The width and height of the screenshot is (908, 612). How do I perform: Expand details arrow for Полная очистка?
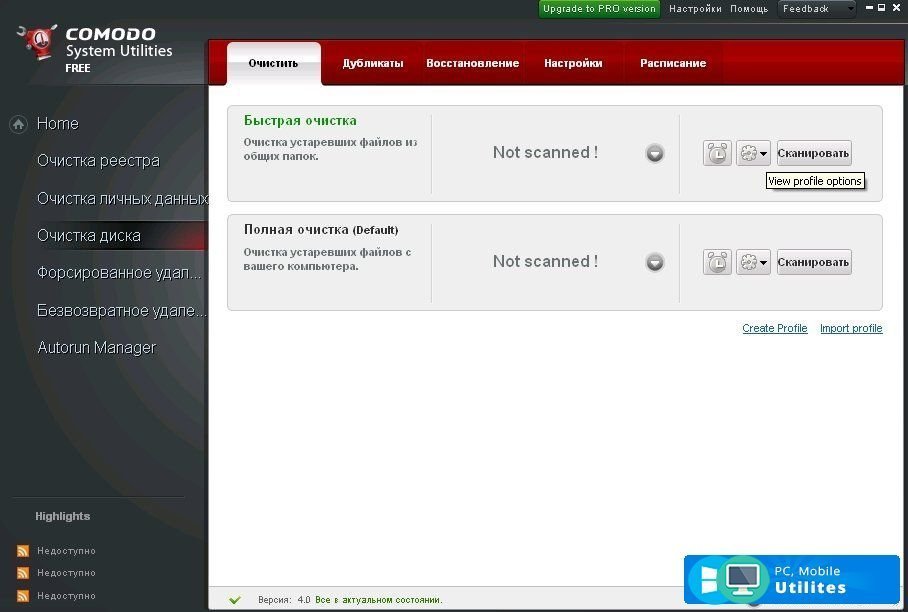[x=655, y=262]
